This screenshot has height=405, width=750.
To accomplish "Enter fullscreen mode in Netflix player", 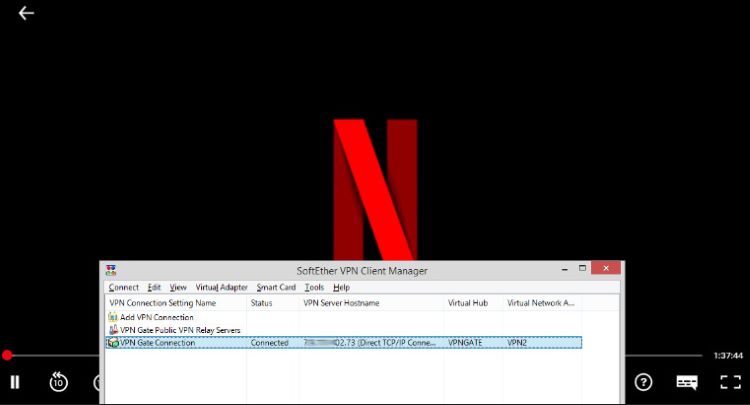I will [730, 382].
